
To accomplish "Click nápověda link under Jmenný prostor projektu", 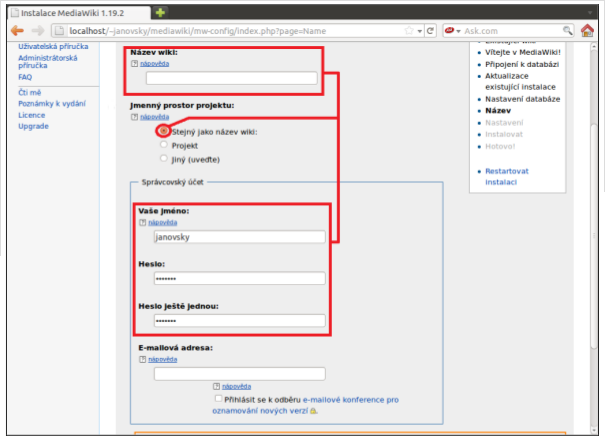I will coord(154,117).
